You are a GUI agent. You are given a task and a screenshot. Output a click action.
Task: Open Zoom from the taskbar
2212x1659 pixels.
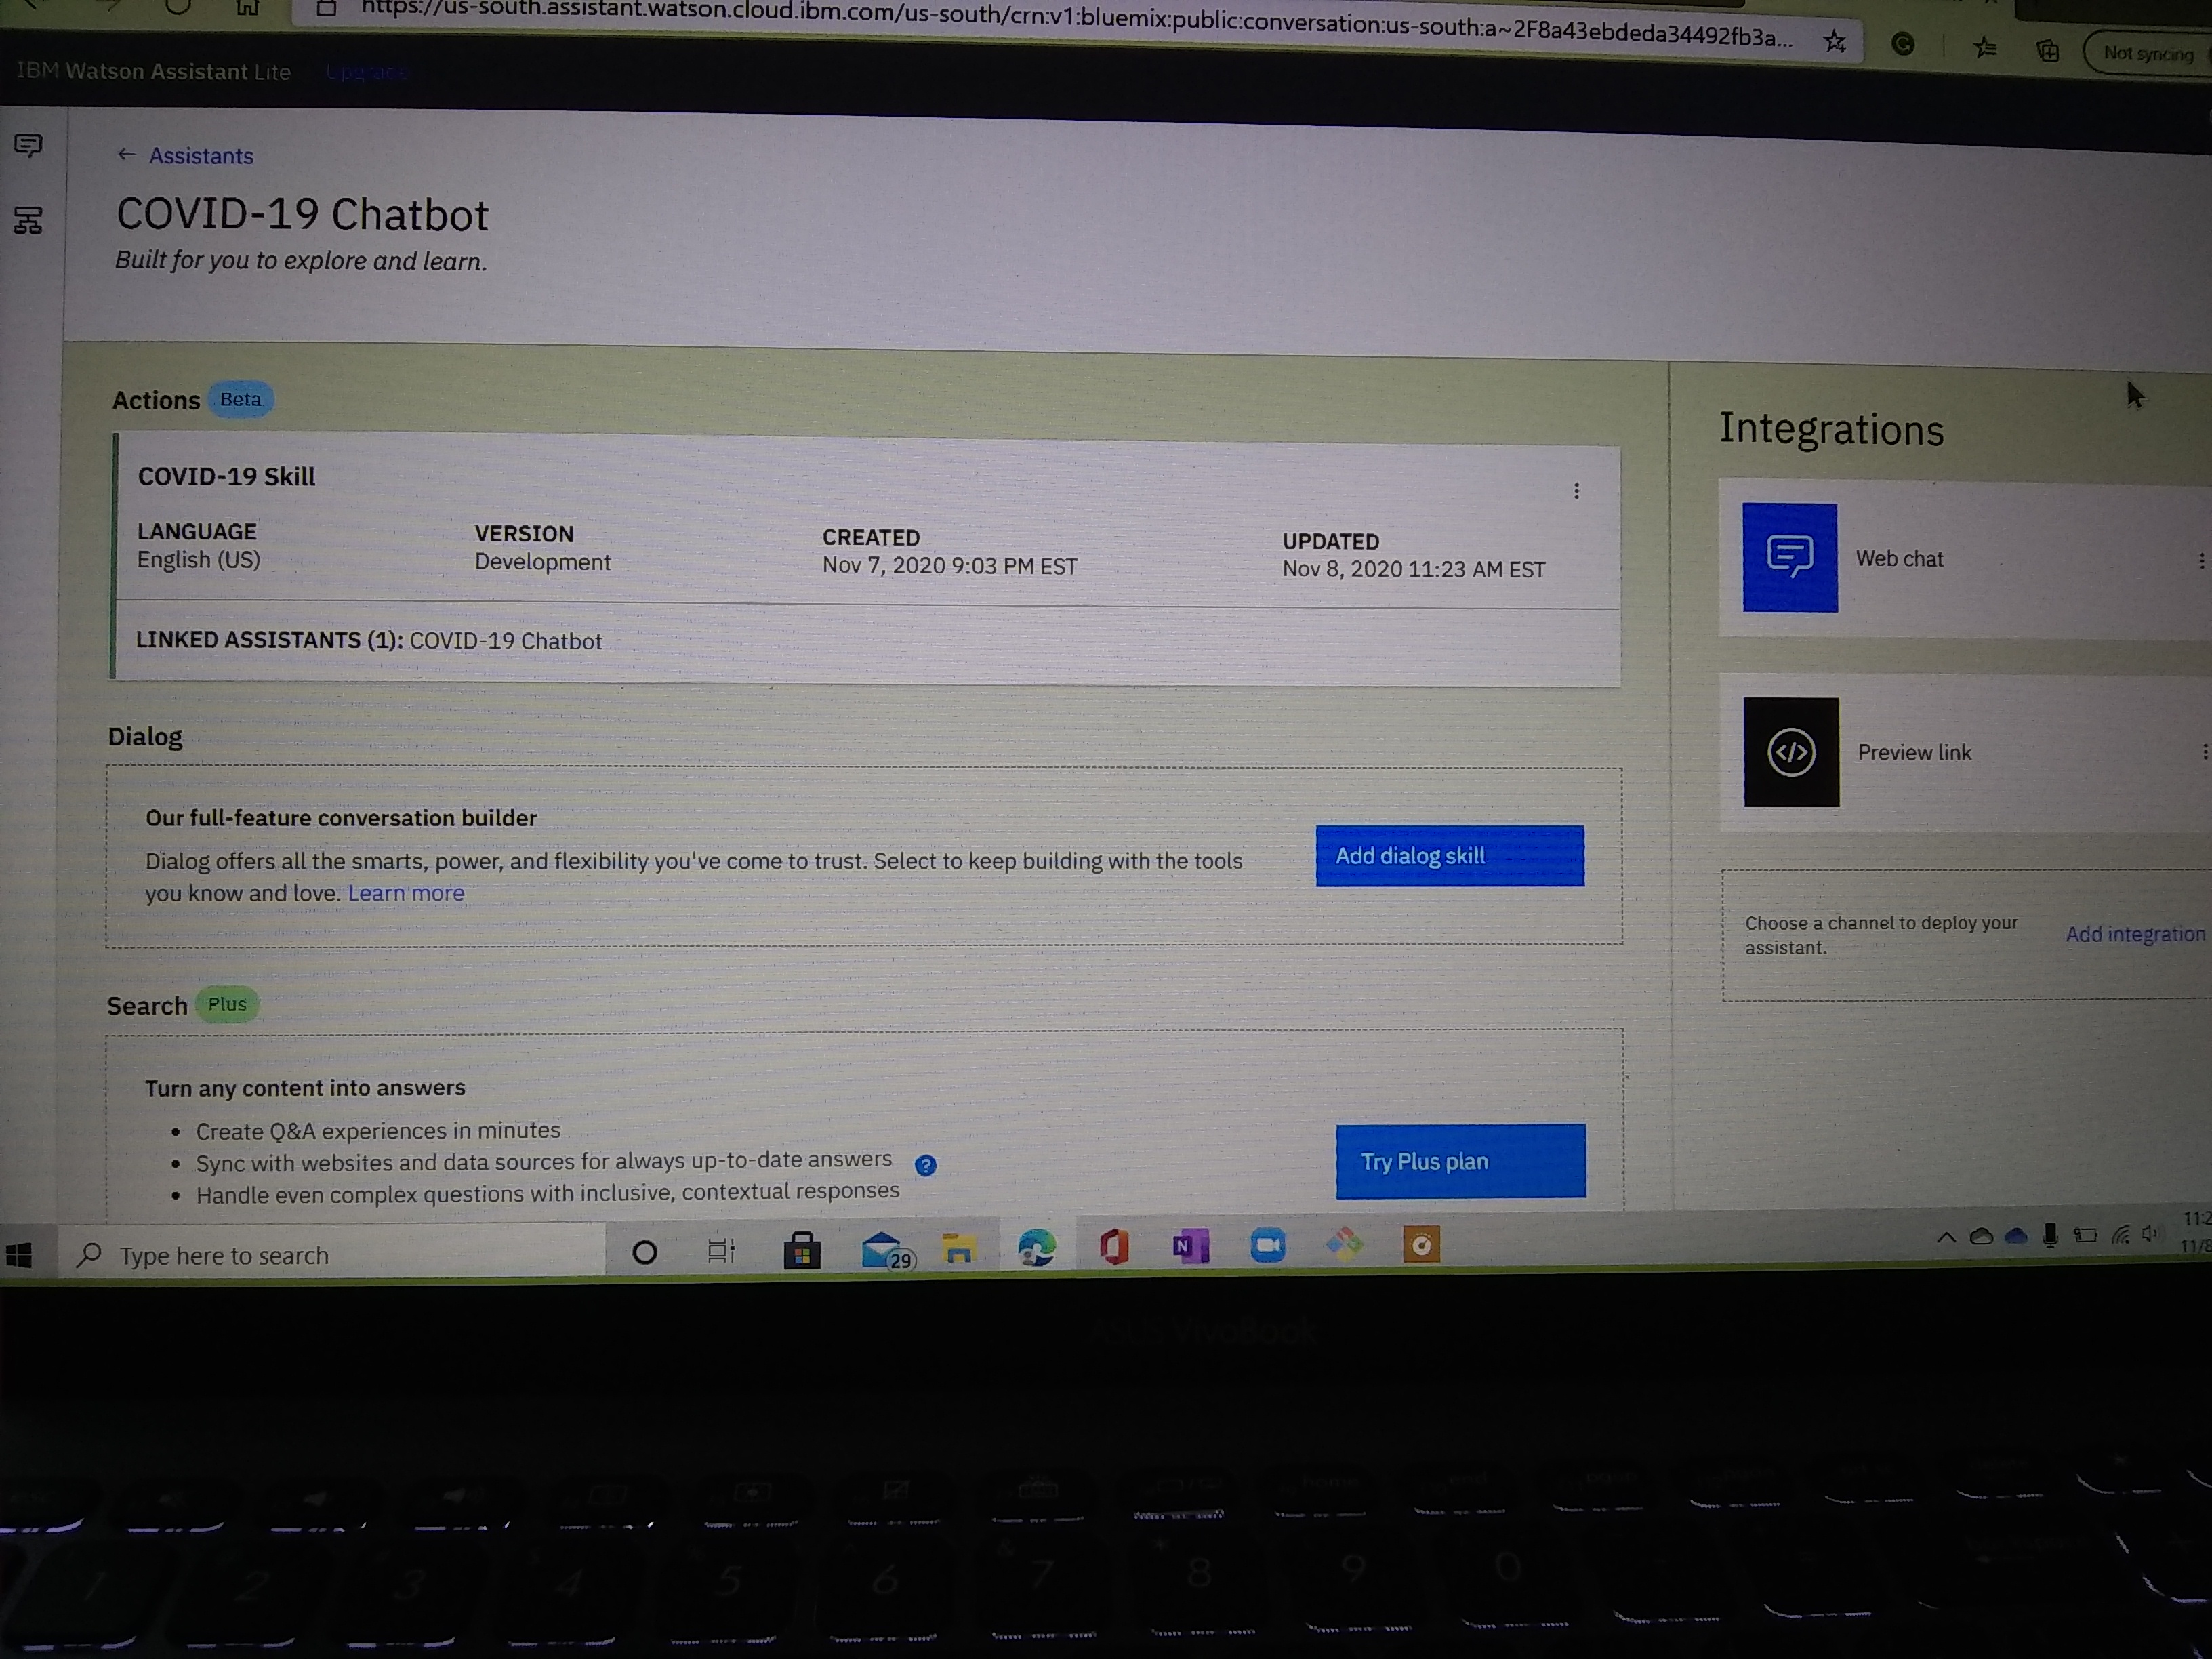(x=1267, y=1246)
